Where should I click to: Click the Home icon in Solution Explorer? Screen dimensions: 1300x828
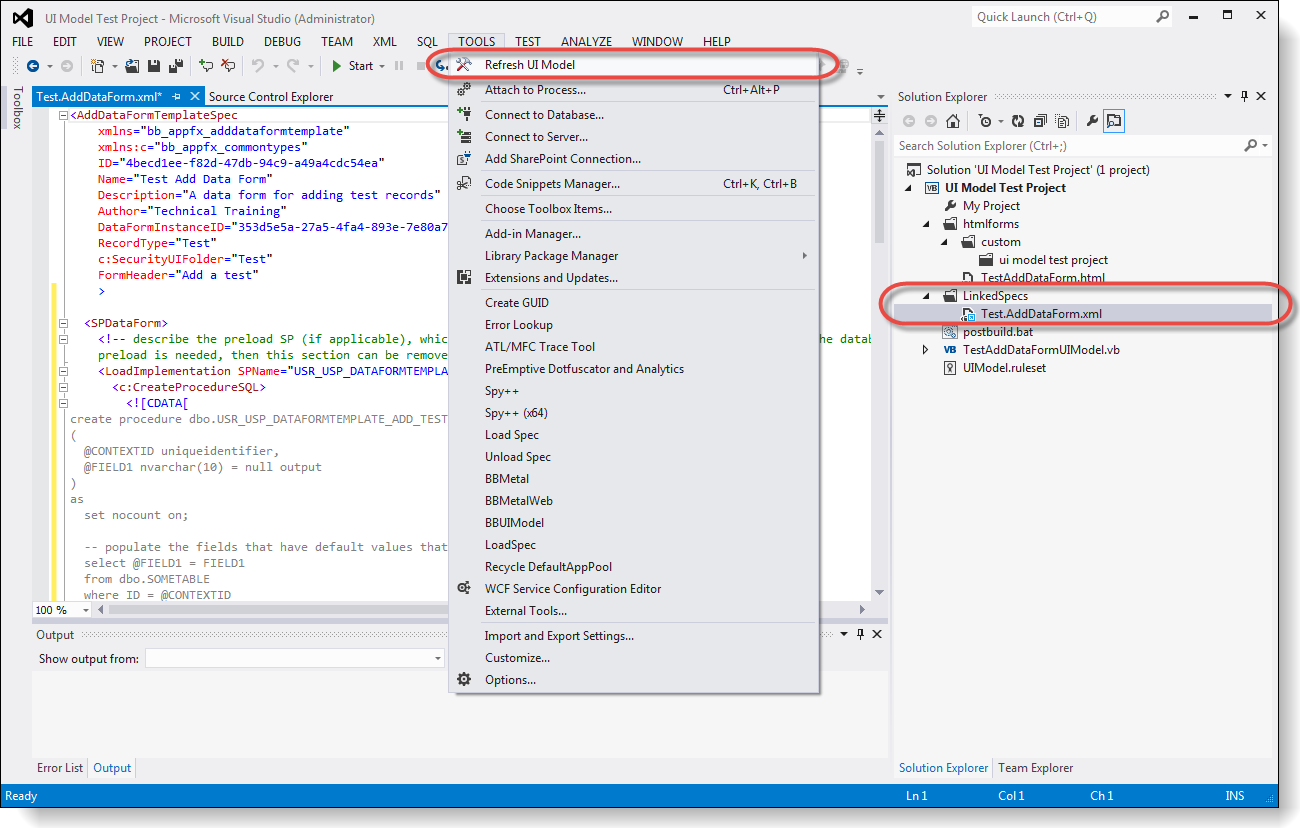click(x=953, y=121)
